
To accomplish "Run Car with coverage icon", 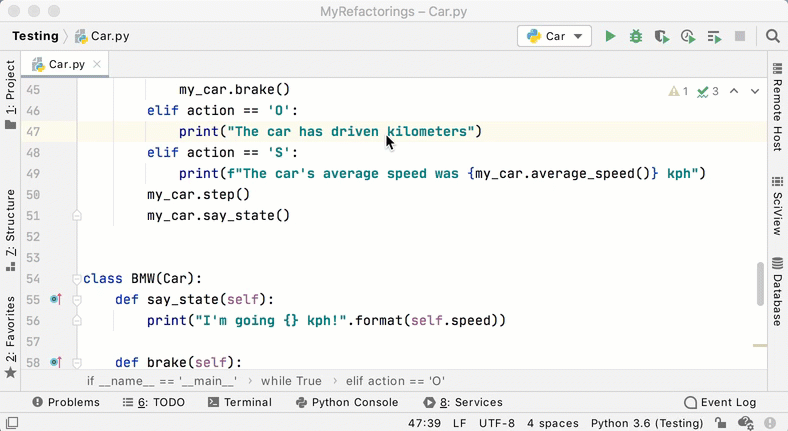I will coord(662,37).
